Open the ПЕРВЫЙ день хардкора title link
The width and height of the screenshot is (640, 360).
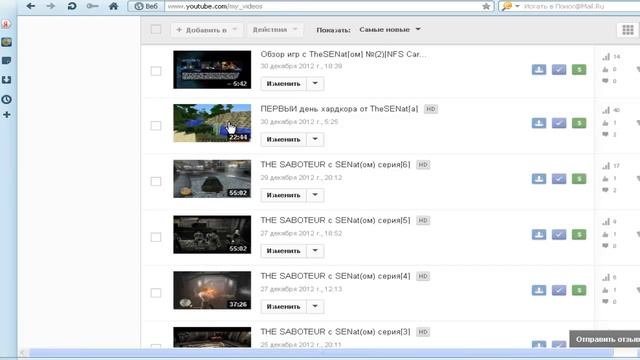tap(339, 109)
